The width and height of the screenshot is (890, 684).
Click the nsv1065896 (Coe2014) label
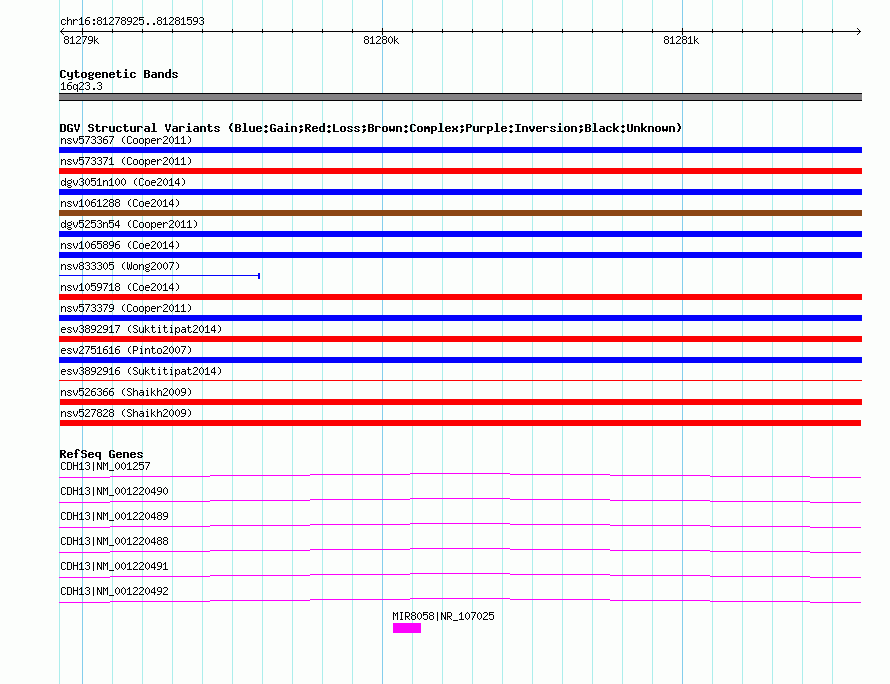click(x=120, y=245)
